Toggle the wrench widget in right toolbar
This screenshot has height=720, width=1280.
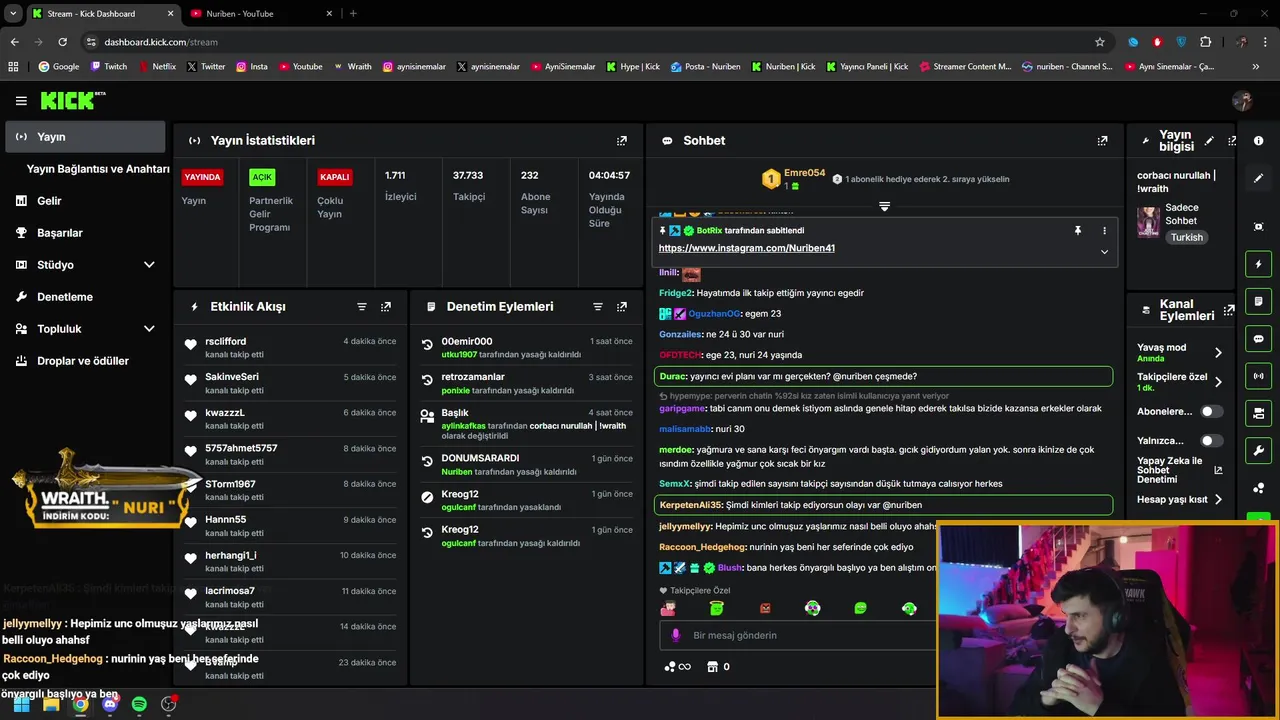click(1258, 450)
